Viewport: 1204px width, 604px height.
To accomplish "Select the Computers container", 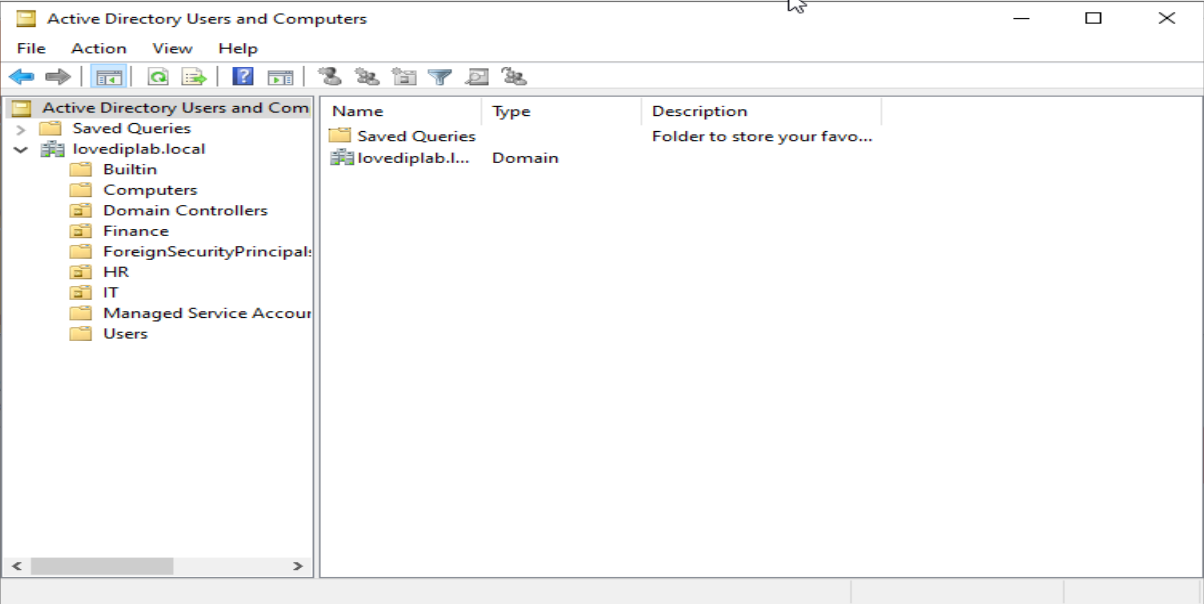I will [150, 190].
